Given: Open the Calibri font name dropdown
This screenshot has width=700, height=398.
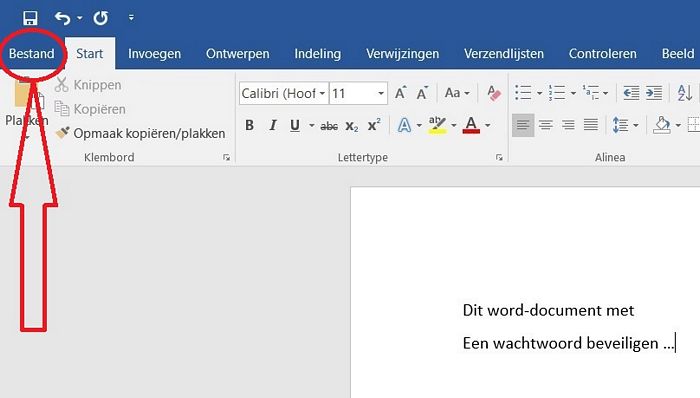Looking at the screenshot, I should (x=322, y=93).
